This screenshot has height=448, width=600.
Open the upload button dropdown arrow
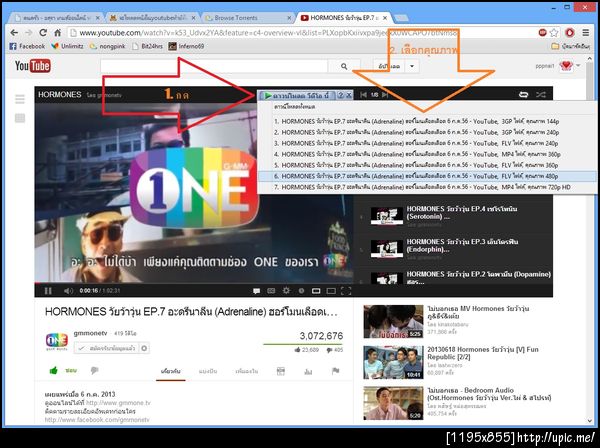click(x=412, y=66)
